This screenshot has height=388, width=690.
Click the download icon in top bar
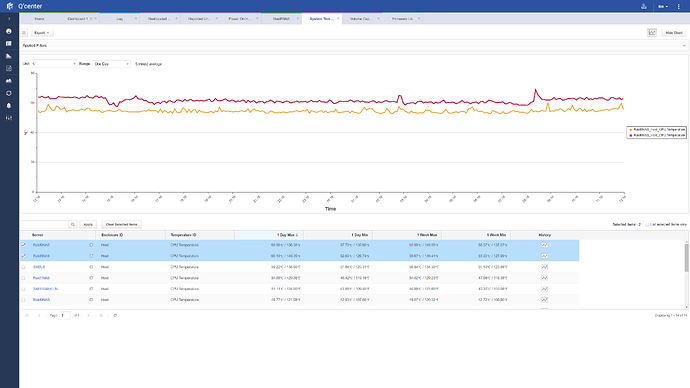644,6
